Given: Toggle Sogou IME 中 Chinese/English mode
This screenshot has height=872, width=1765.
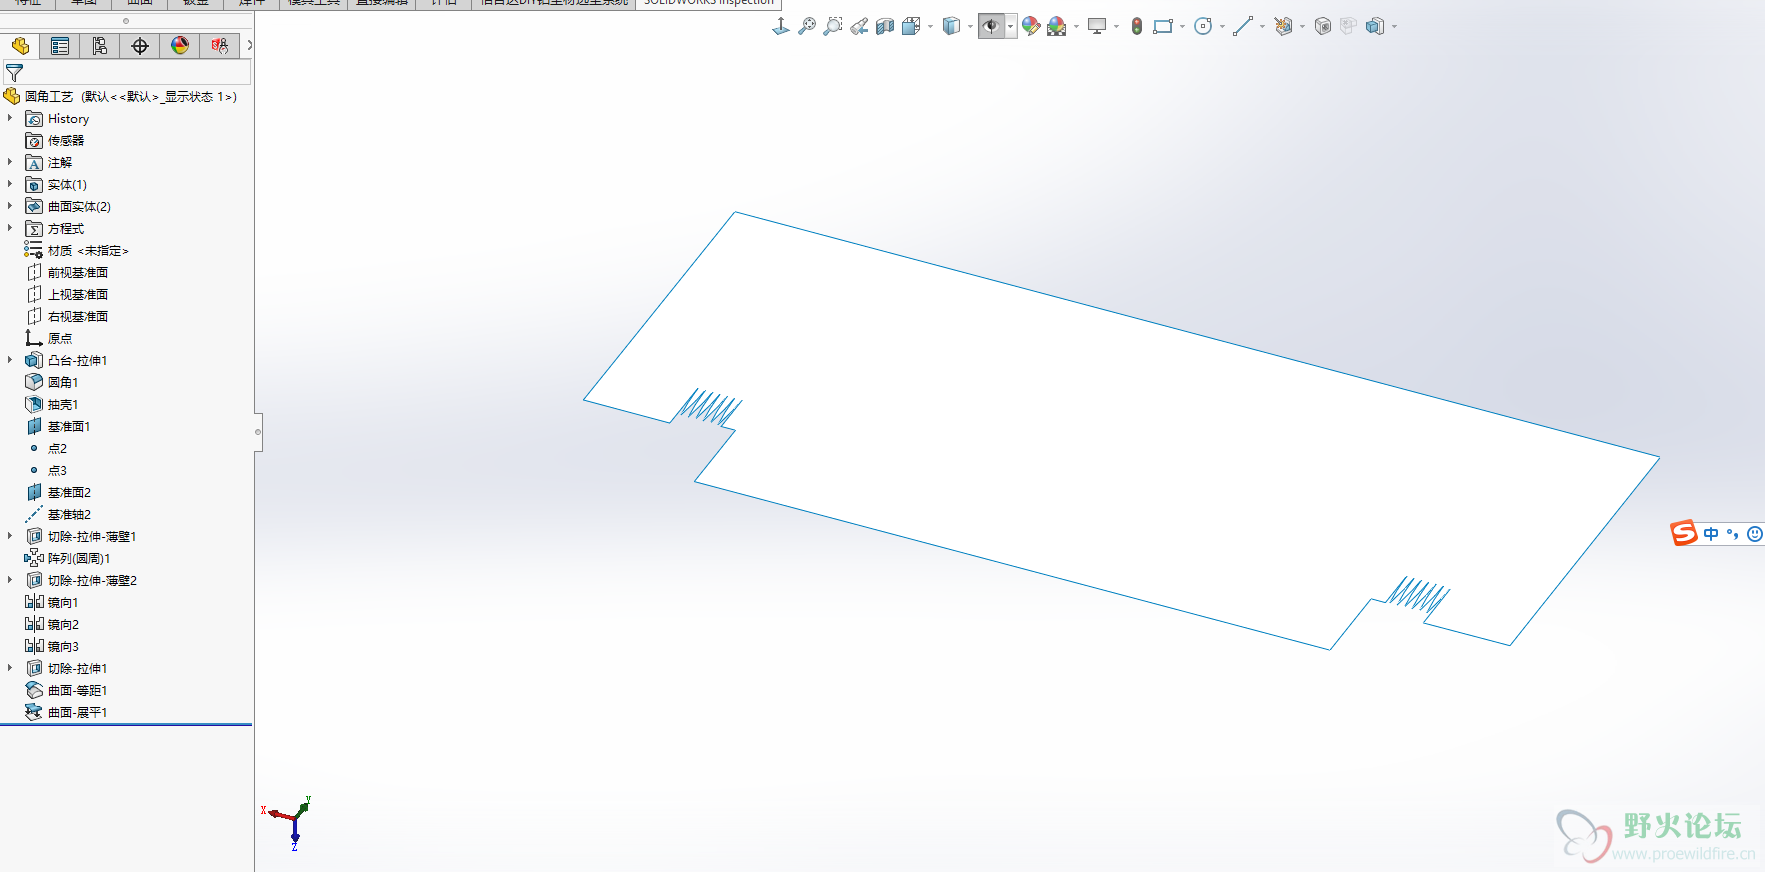Looking at the screenshot, I should [x=1711, y=534].
